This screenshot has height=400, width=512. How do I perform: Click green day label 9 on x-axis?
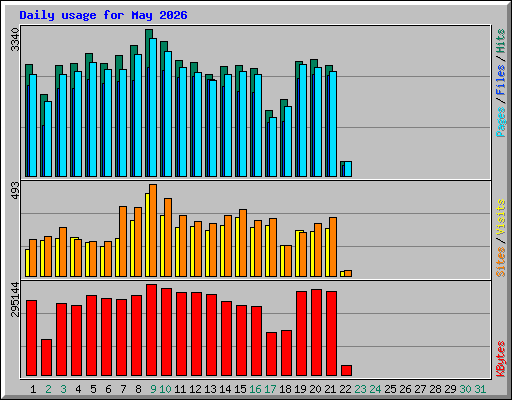click(x=153, y=389)
